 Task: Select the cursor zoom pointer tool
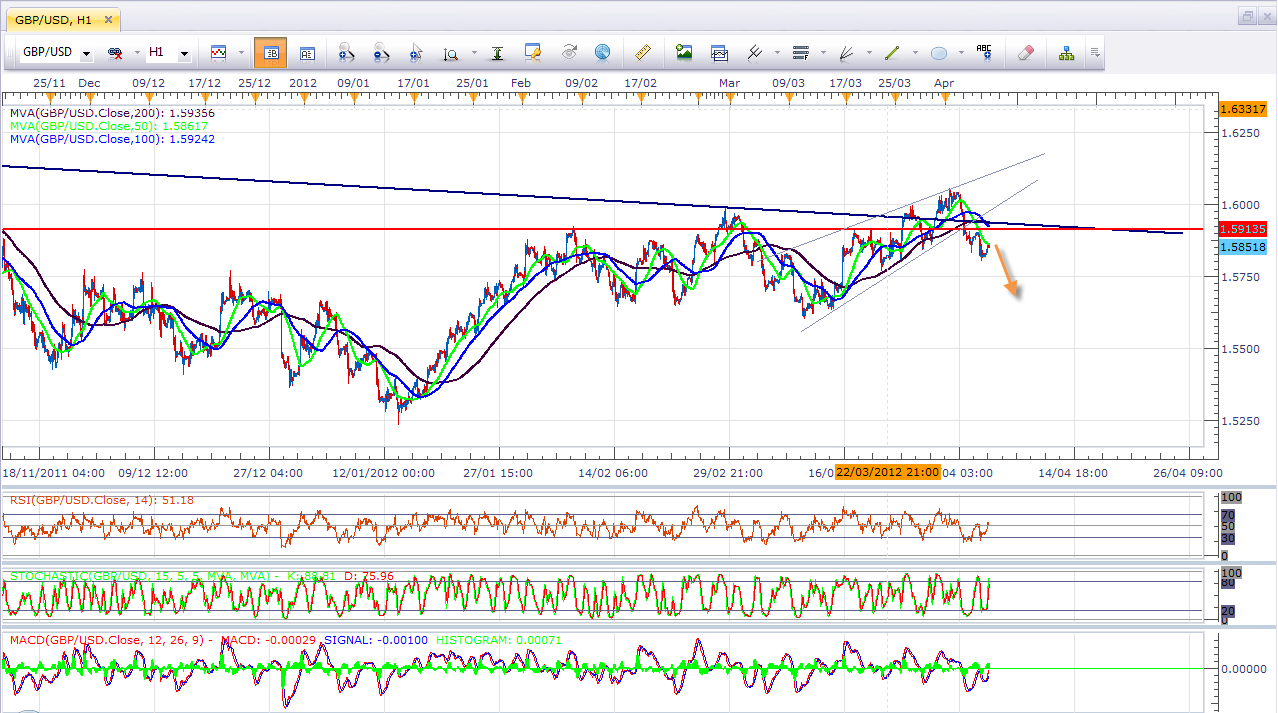415,53
